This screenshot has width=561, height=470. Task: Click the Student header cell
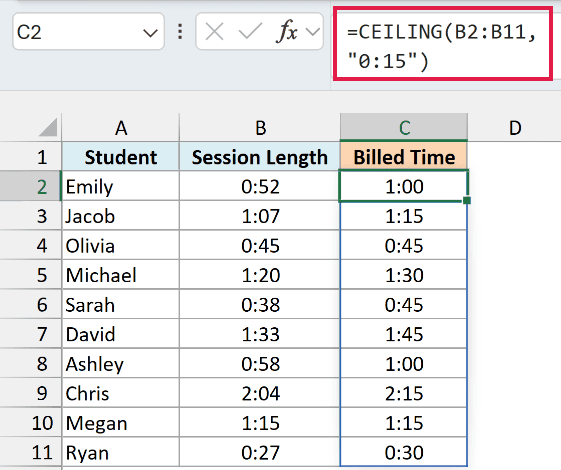[121, 157]
